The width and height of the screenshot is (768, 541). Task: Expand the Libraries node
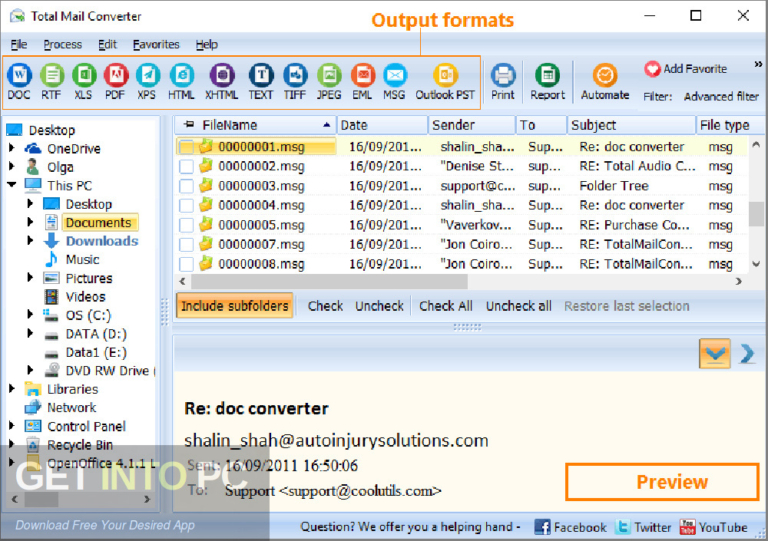(12, 389)
